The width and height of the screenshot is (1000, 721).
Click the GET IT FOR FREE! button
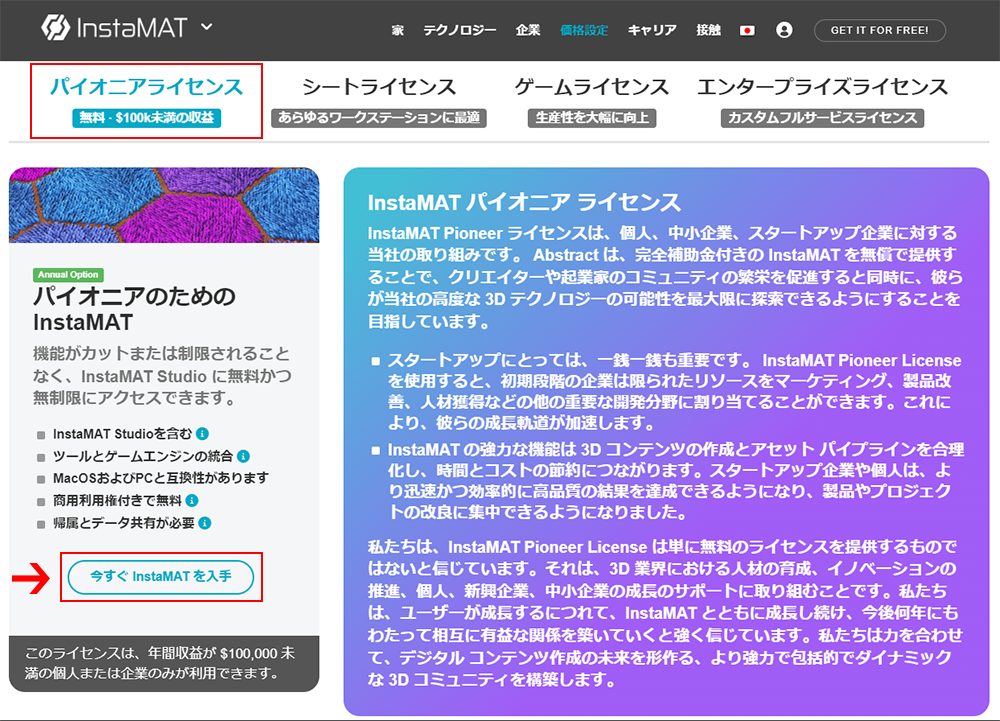click(879, 31)
